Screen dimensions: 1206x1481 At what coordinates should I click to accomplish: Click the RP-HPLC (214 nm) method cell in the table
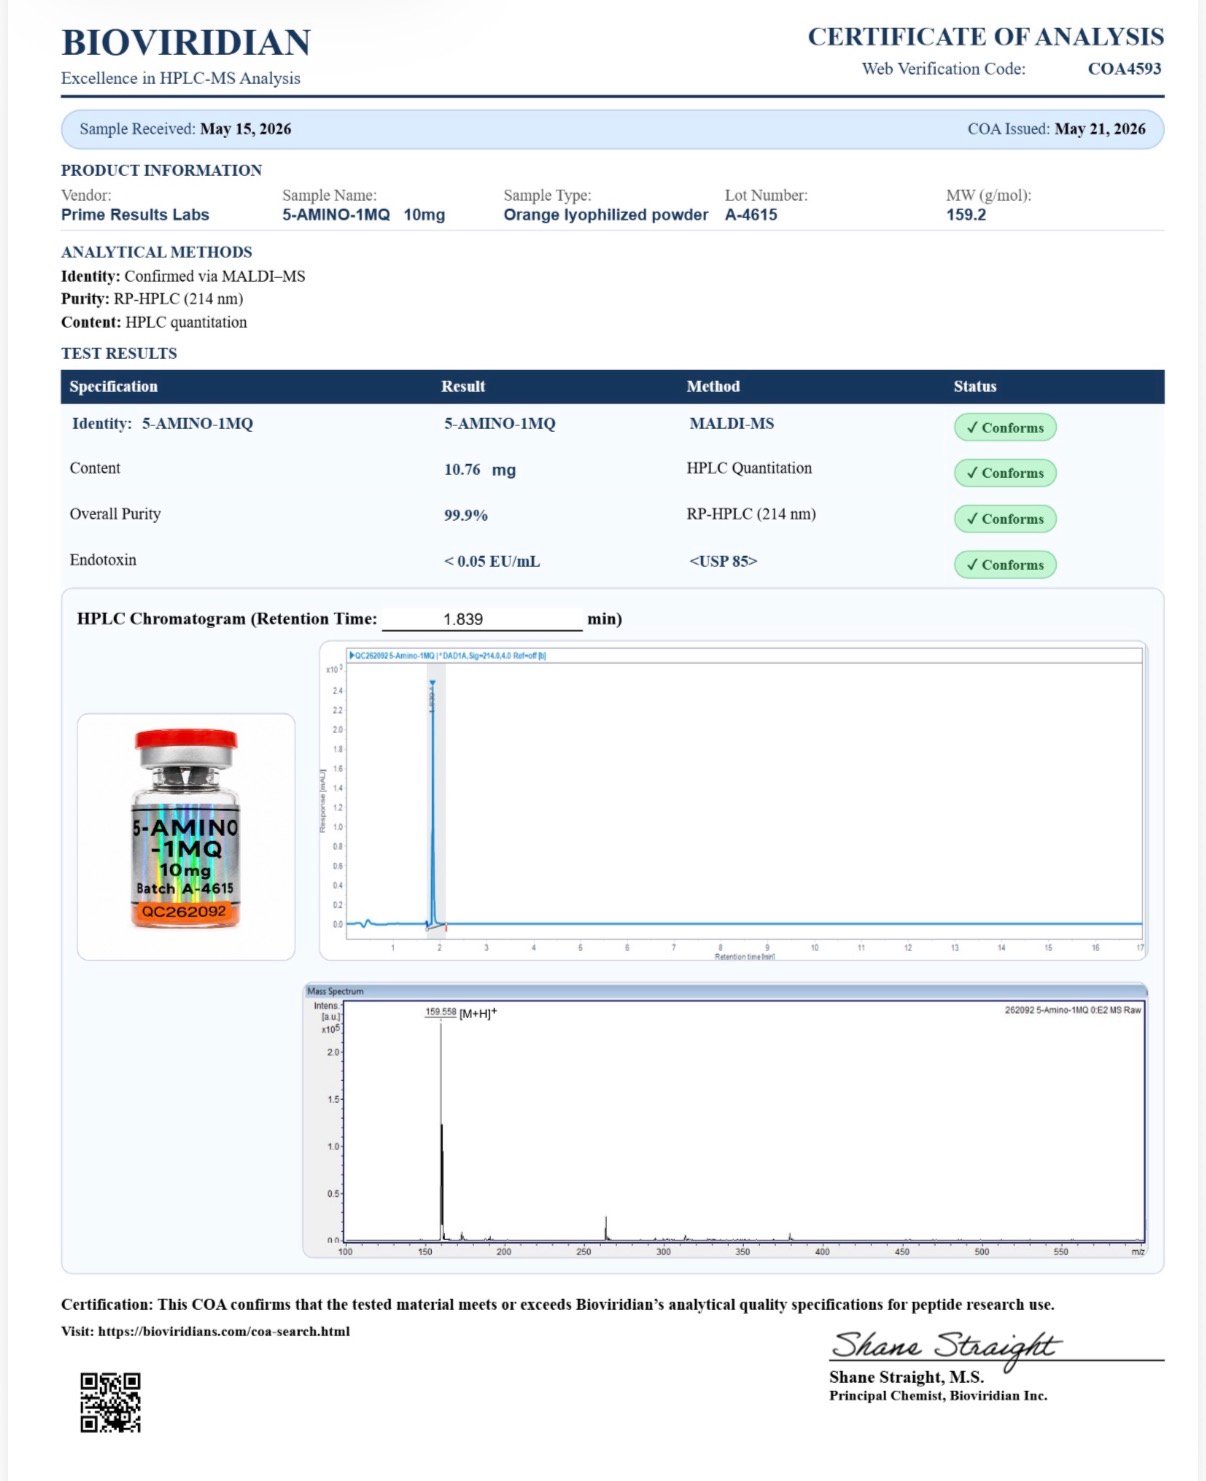pyautogui.click(x=751, y=514)
